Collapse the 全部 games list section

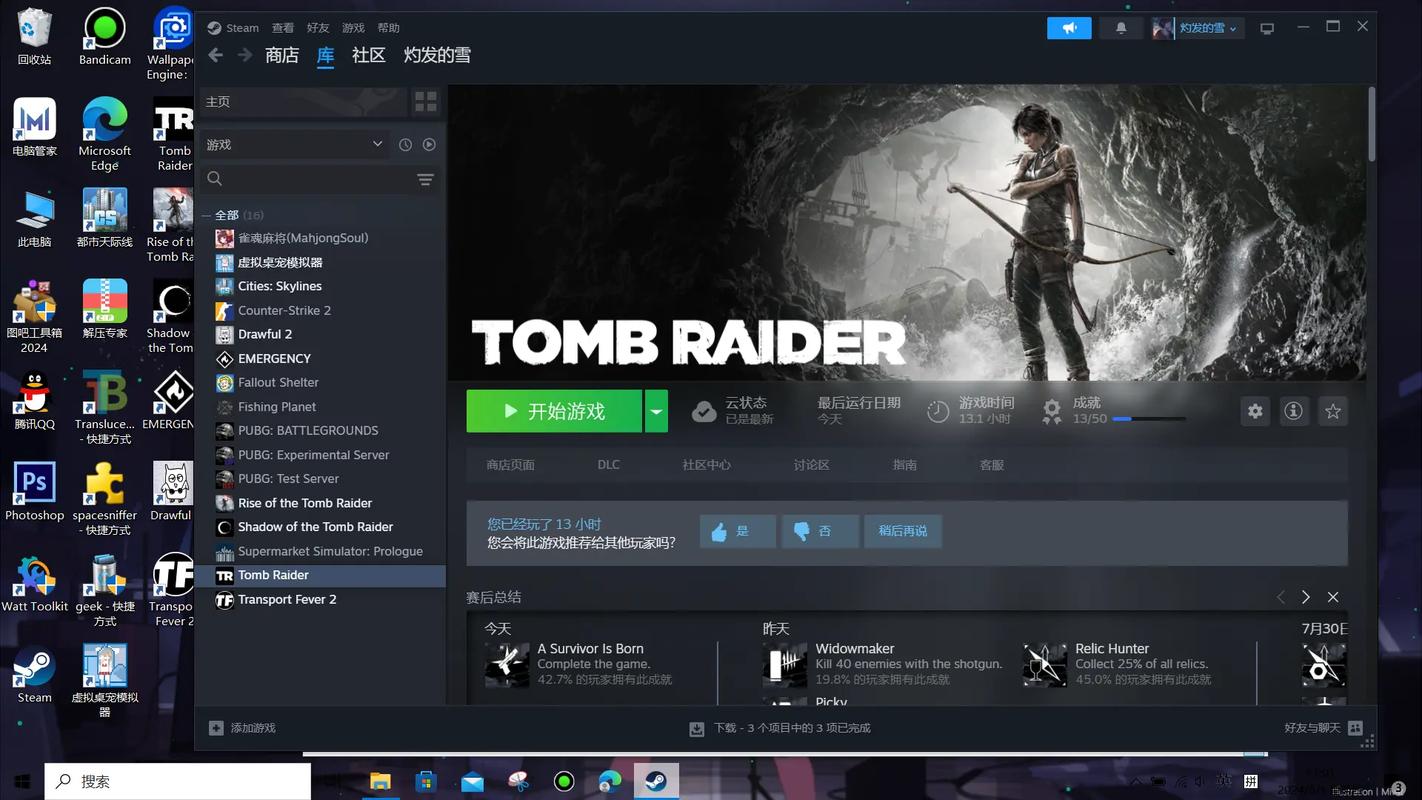click(207, 215)
